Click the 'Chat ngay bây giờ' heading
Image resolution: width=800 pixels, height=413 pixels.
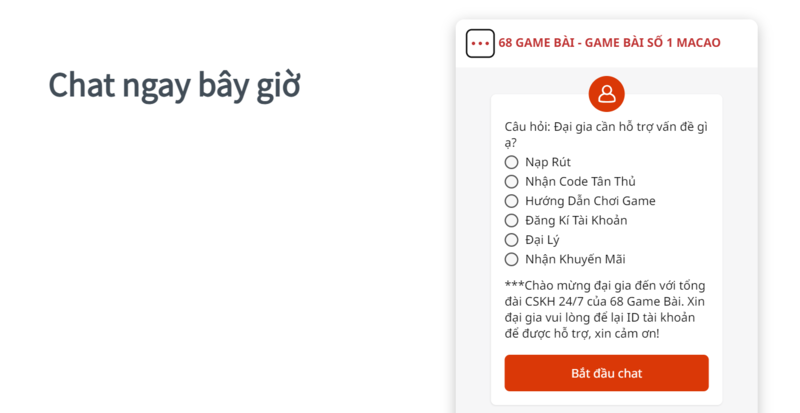(174, 86)
